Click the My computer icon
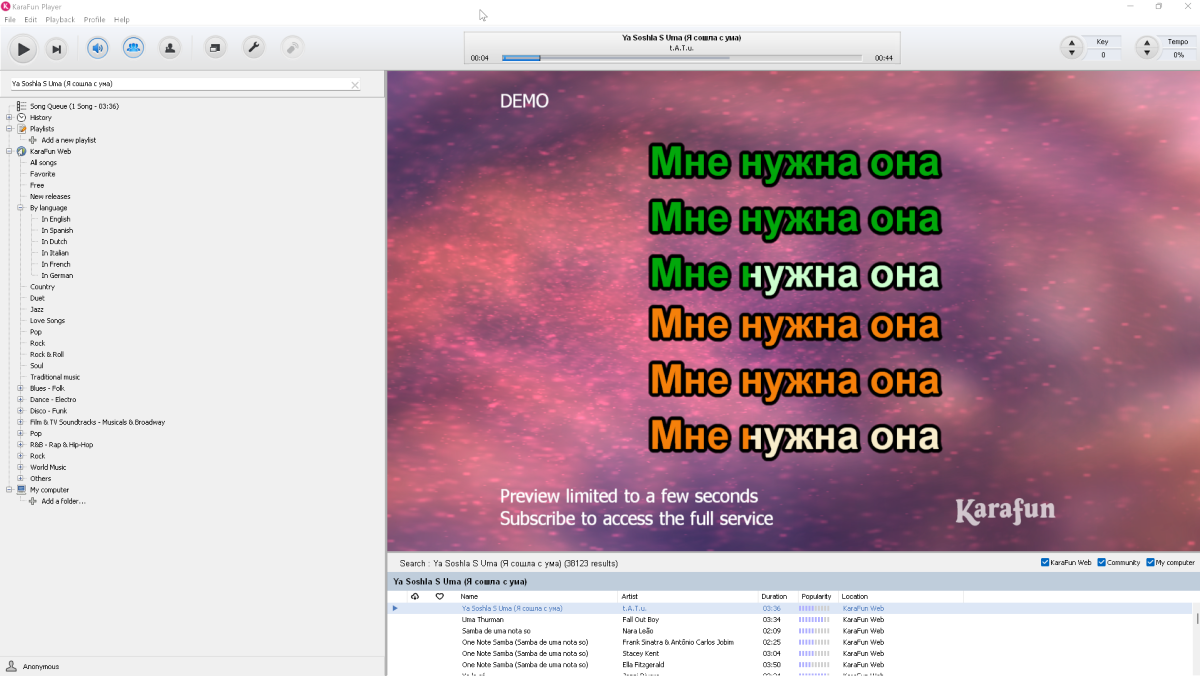The width and height of the screenshot is (1200, 676). [x=21, y=490]
